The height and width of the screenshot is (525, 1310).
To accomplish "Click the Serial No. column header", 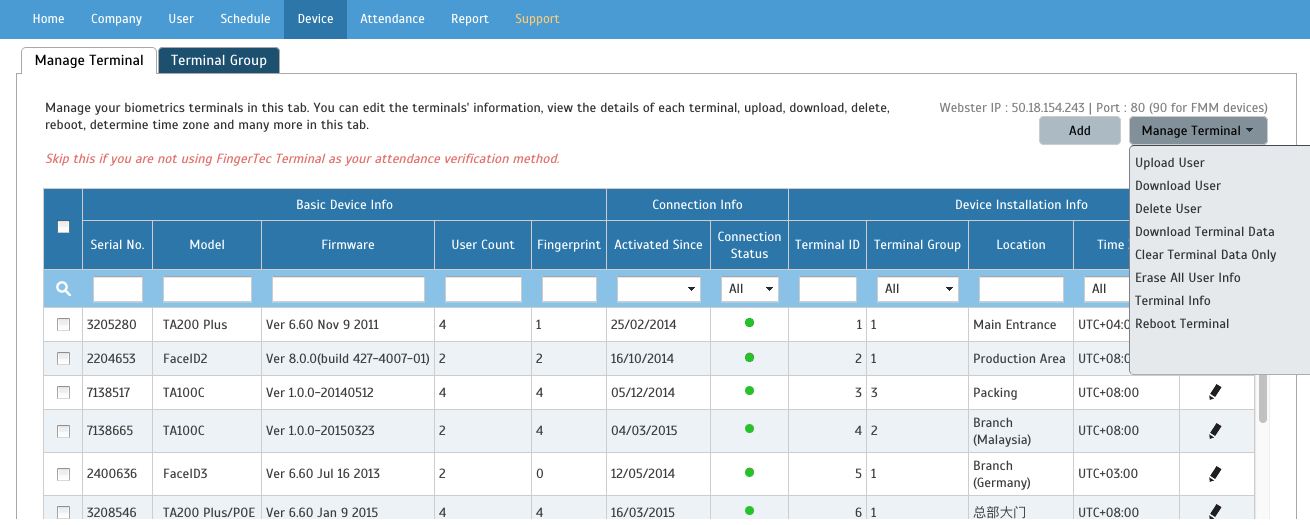I will pos(117,245).
